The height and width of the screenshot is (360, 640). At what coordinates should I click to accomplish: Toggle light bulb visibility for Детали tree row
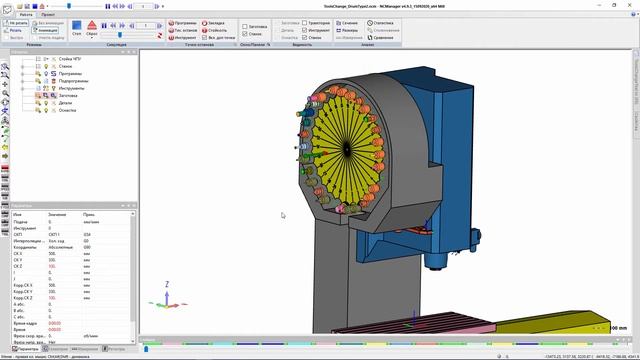[x=46, y=103]
